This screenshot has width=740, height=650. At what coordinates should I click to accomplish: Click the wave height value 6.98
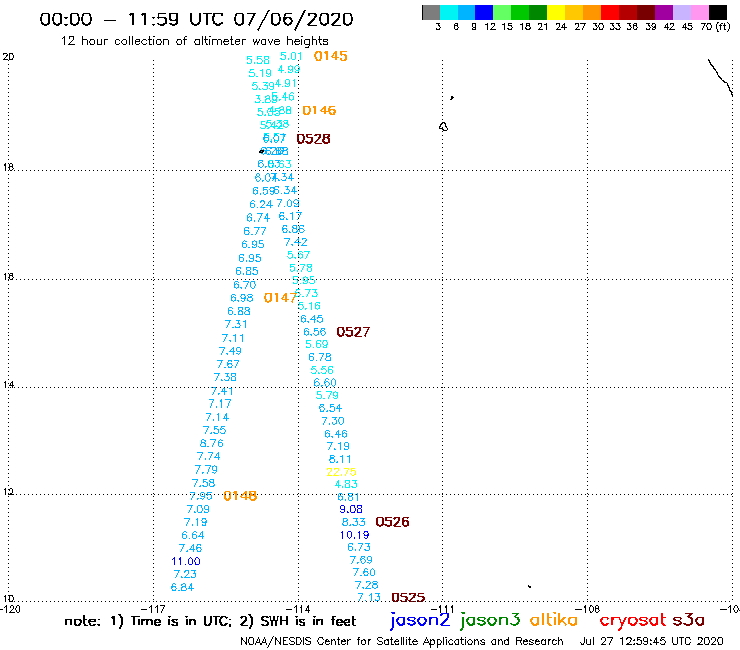click(242, 298)
